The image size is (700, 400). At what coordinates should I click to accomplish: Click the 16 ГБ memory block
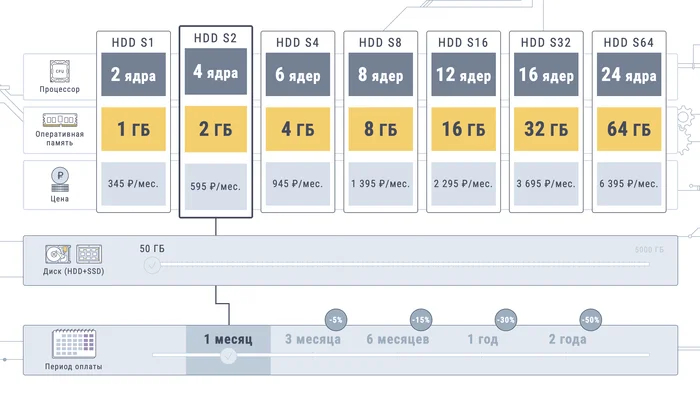point(464,129)
